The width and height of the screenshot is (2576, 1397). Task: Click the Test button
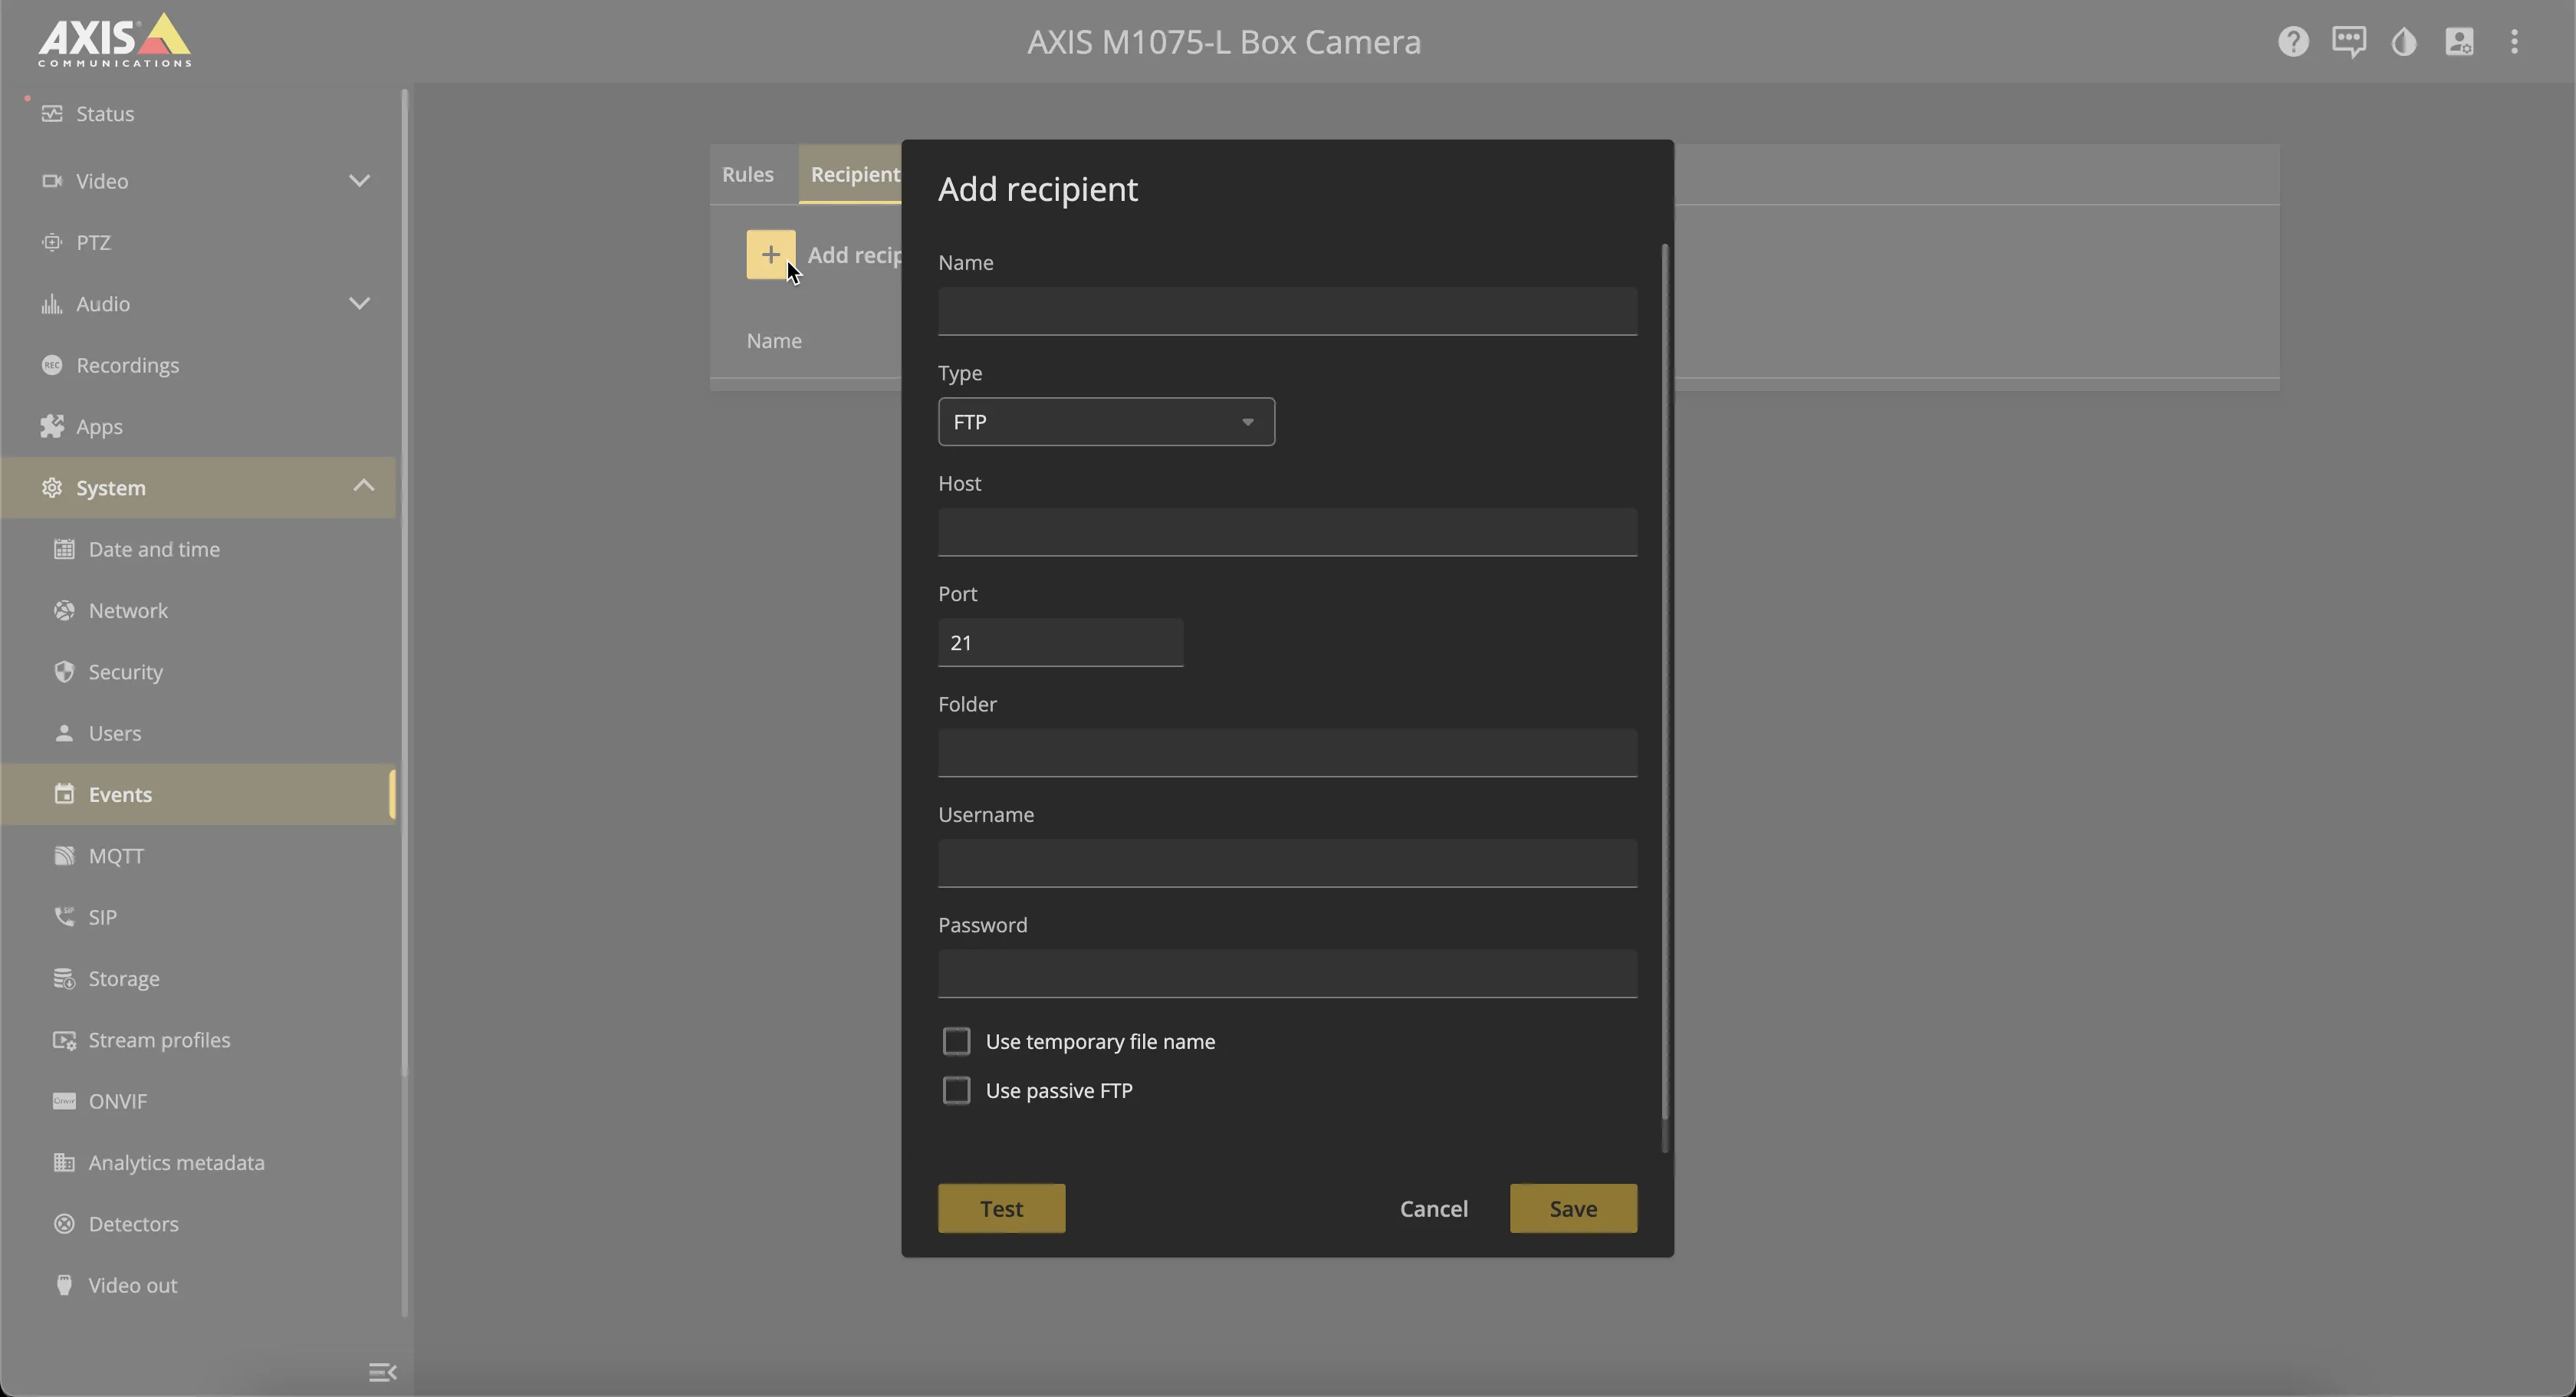1001,1209
